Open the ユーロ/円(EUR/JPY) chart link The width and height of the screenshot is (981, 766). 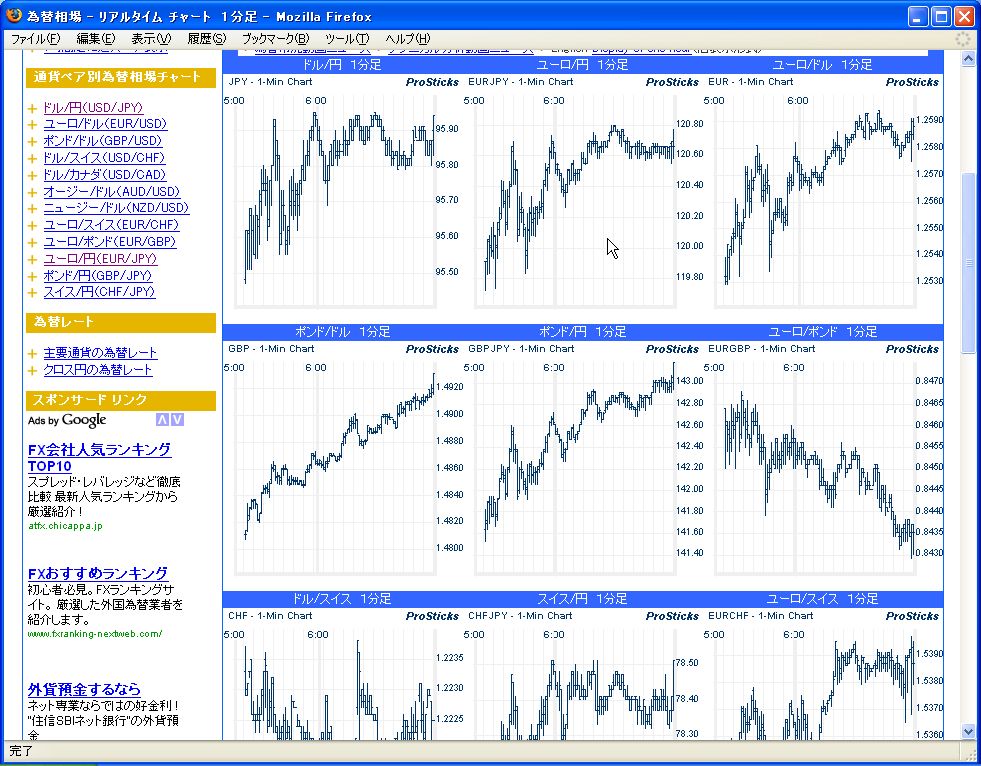click(100, 258)
